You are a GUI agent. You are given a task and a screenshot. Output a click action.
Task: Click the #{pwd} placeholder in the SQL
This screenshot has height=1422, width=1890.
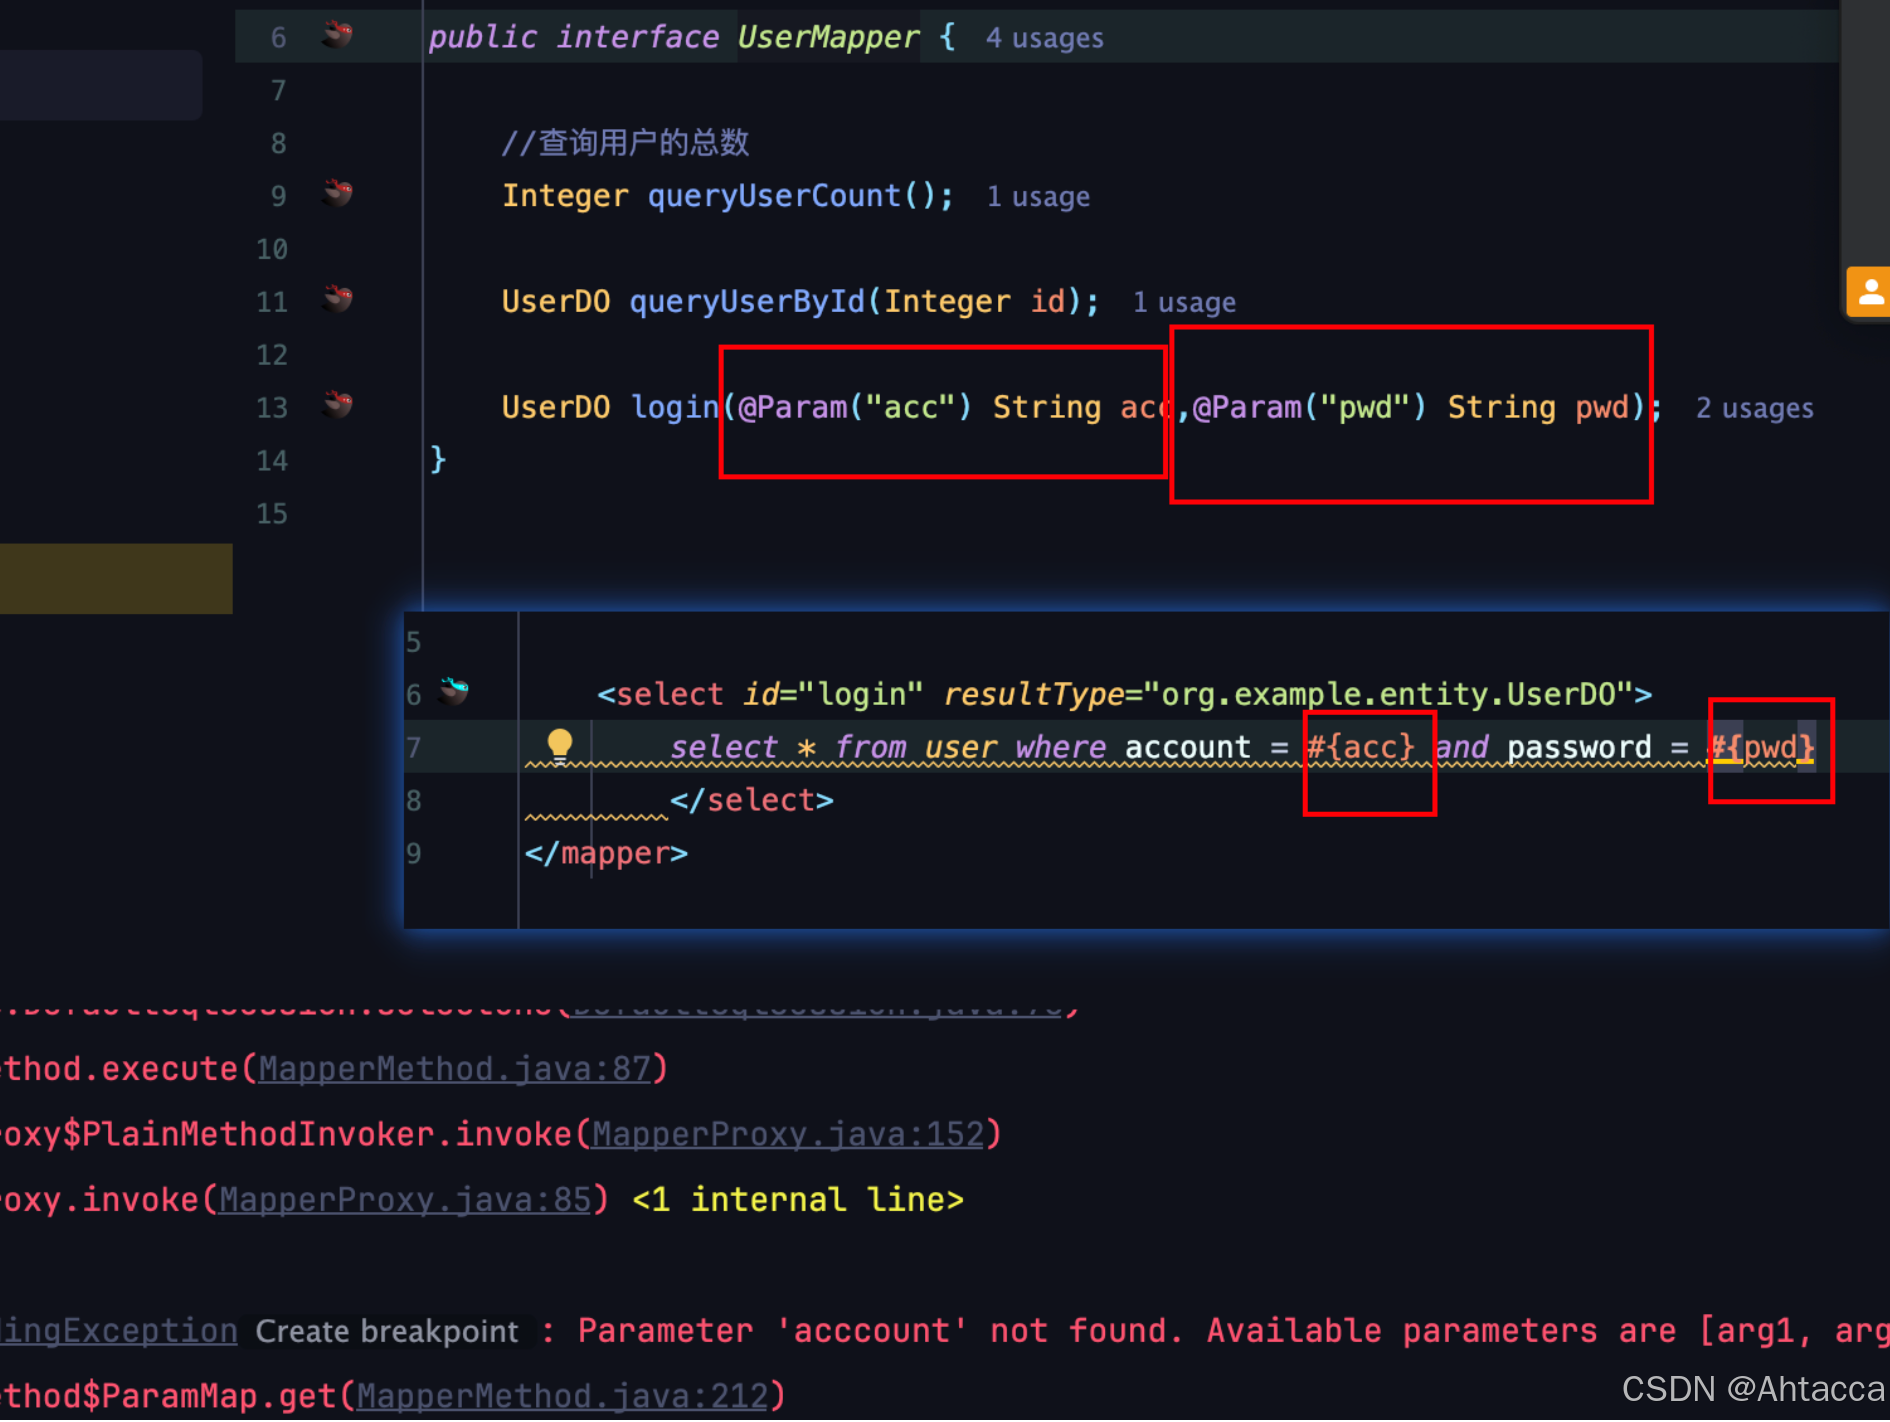click(1762, 747)
